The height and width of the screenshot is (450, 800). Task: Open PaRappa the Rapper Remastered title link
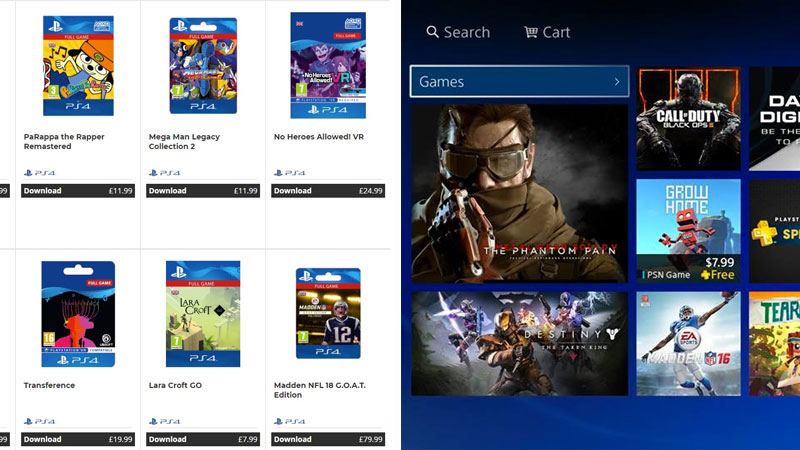click(x=64, y=141)
